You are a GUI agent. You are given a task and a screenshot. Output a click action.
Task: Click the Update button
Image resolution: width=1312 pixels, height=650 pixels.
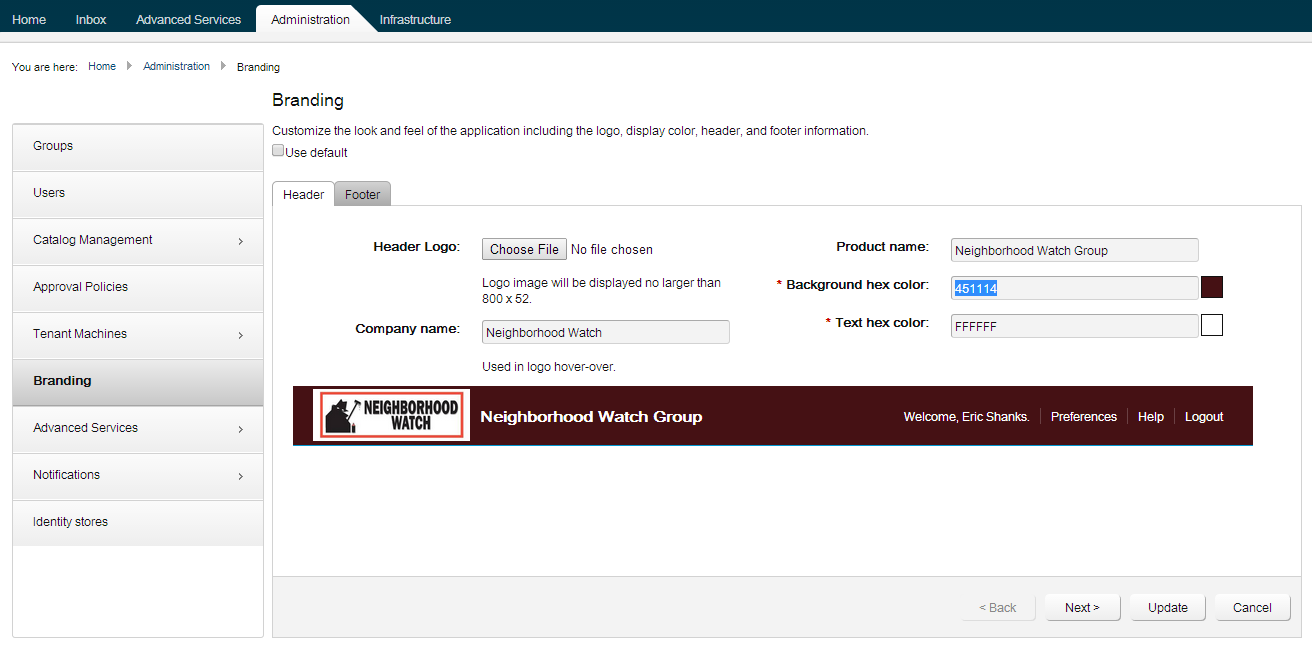[1167, 607]
